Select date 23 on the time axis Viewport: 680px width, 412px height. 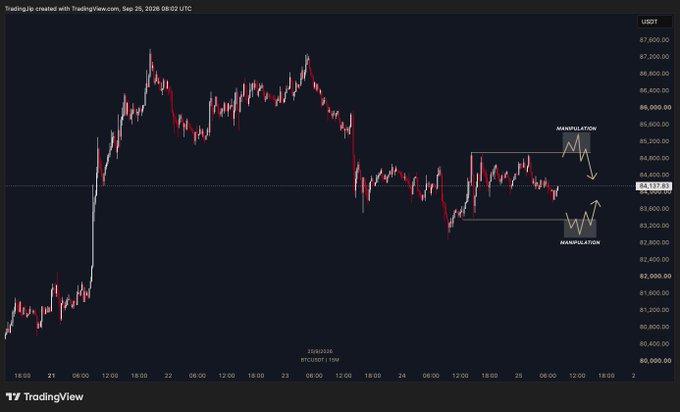[x=284, y=376]
